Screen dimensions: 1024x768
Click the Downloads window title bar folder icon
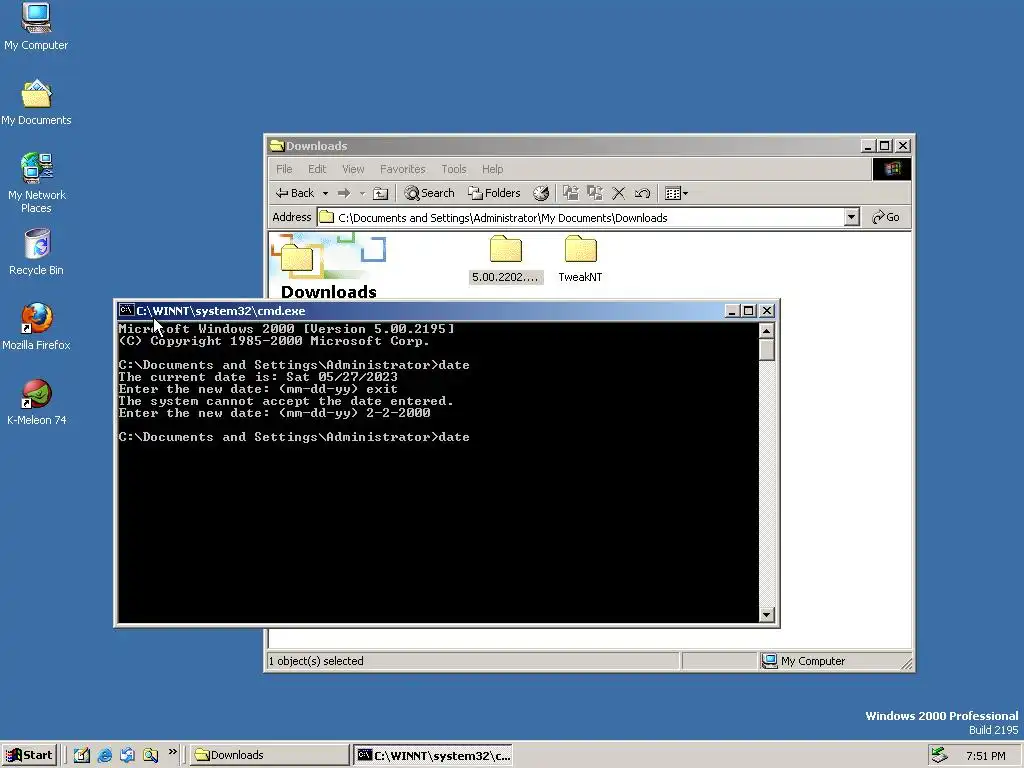(277, 146)
